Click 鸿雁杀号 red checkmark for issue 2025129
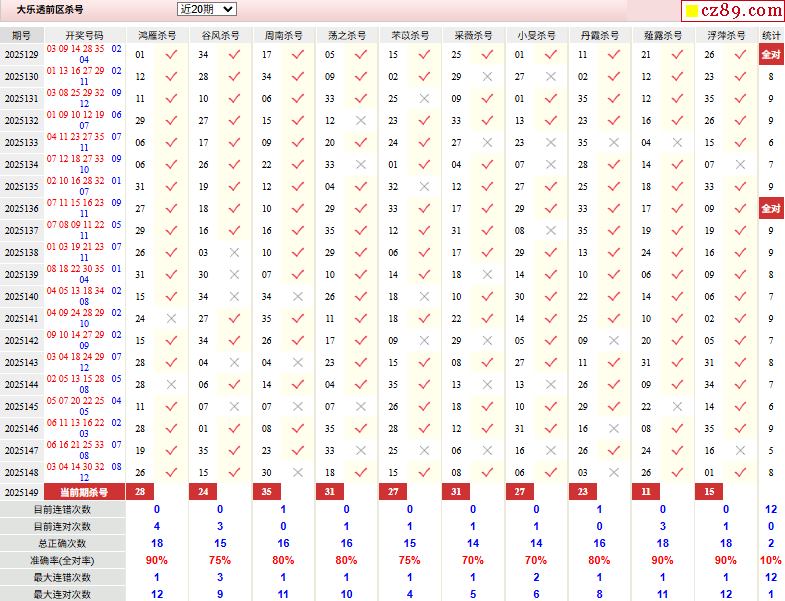This screenshot has height=601, width=785. pyautogui.click(x=171, y=55)
